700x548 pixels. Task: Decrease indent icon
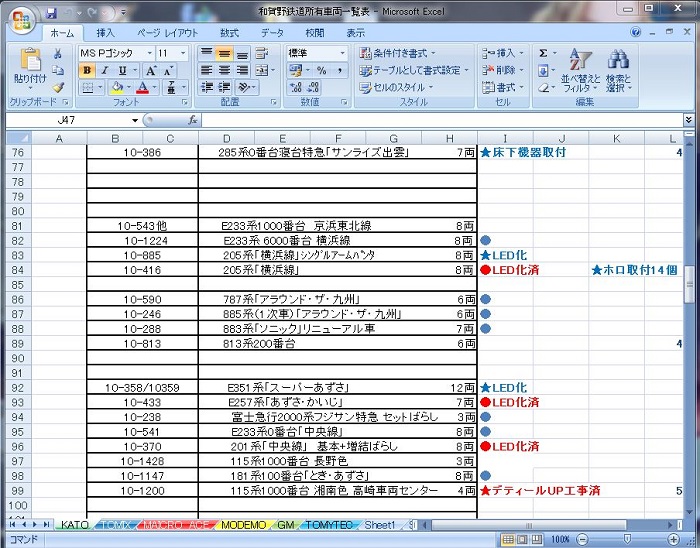[206, 87]
